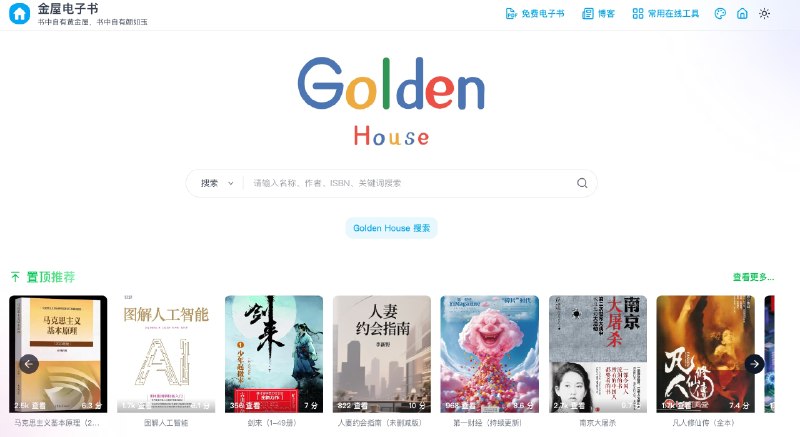Expand the 搜索 type dropdown

[x=217, y=183]
